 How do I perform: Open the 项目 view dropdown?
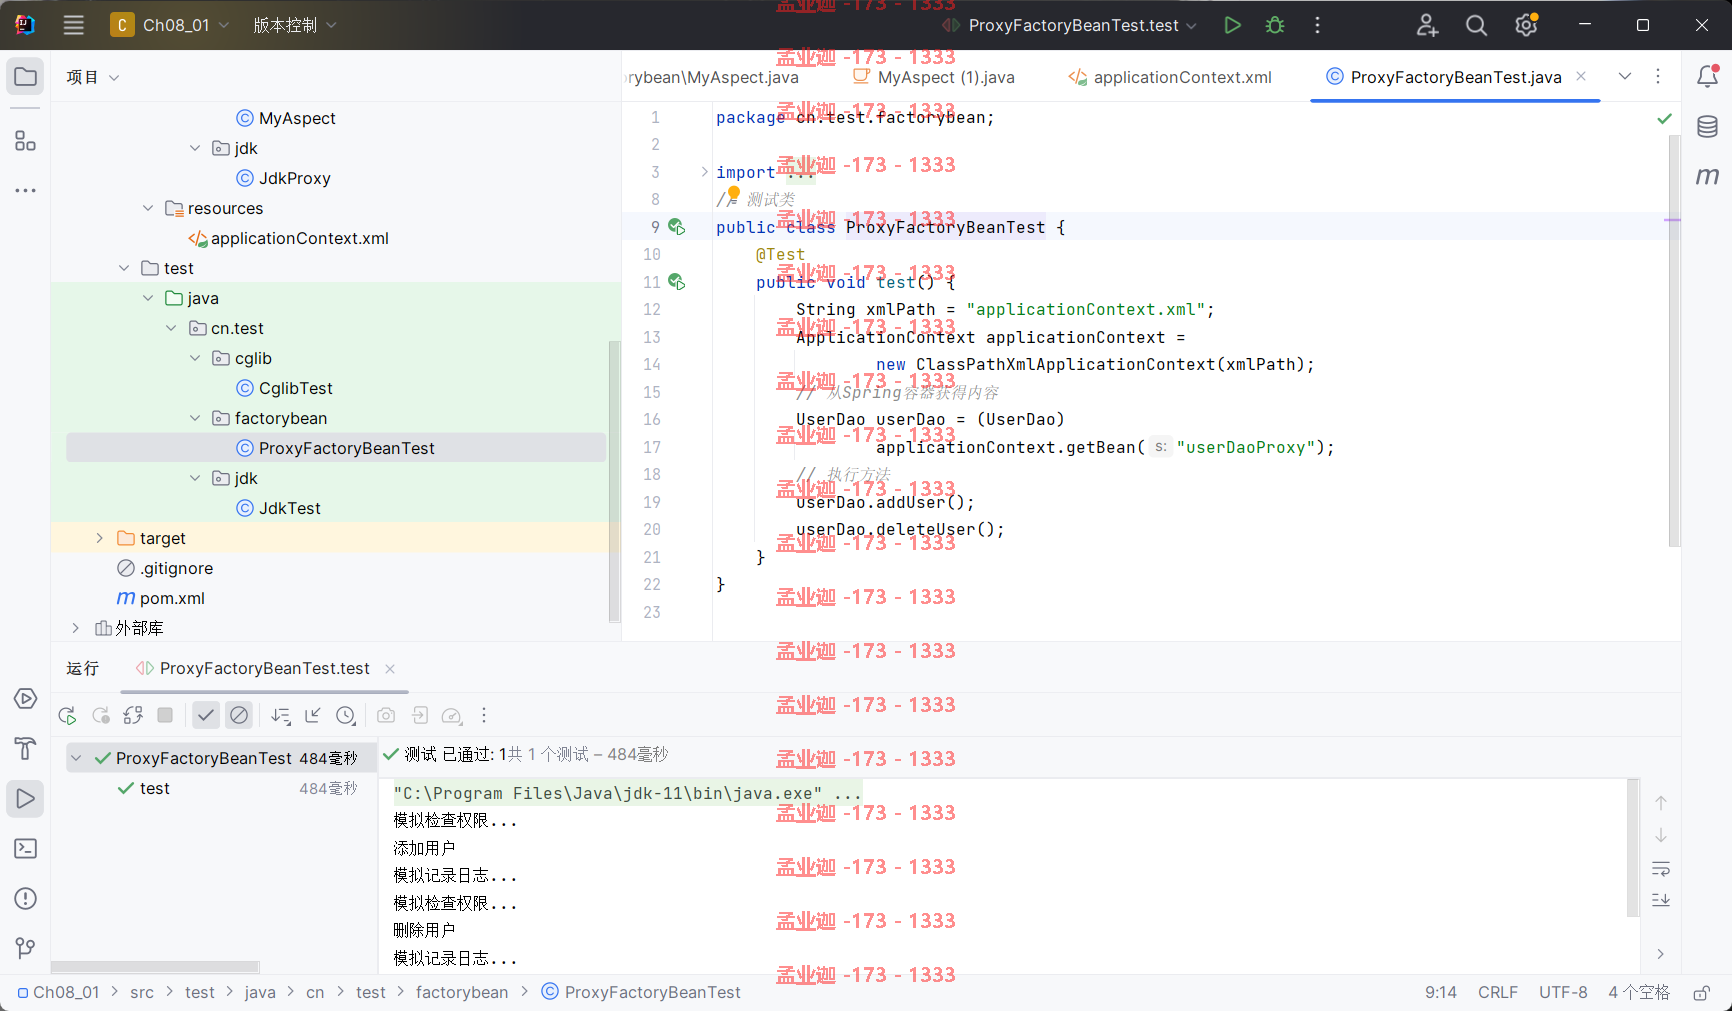pyautogui.click(x=93, y=77)
